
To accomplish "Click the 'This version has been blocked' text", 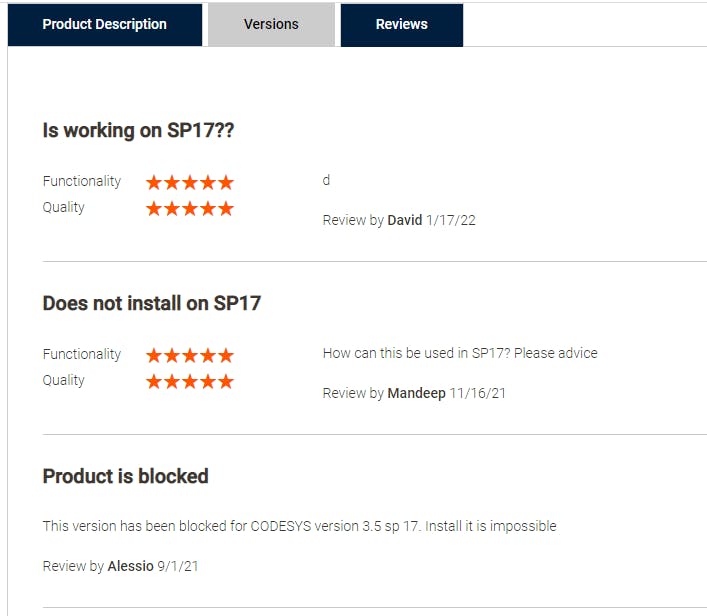I will click(299, 526).
